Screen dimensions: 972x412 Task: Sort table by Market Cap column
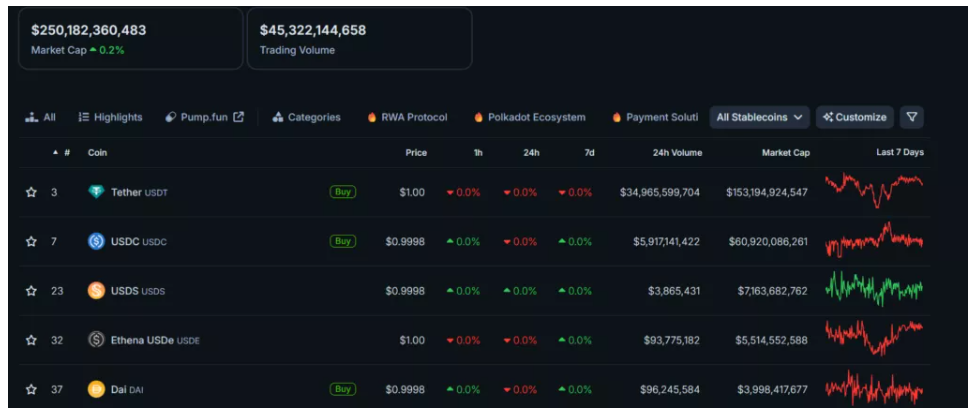coord(784,153)
